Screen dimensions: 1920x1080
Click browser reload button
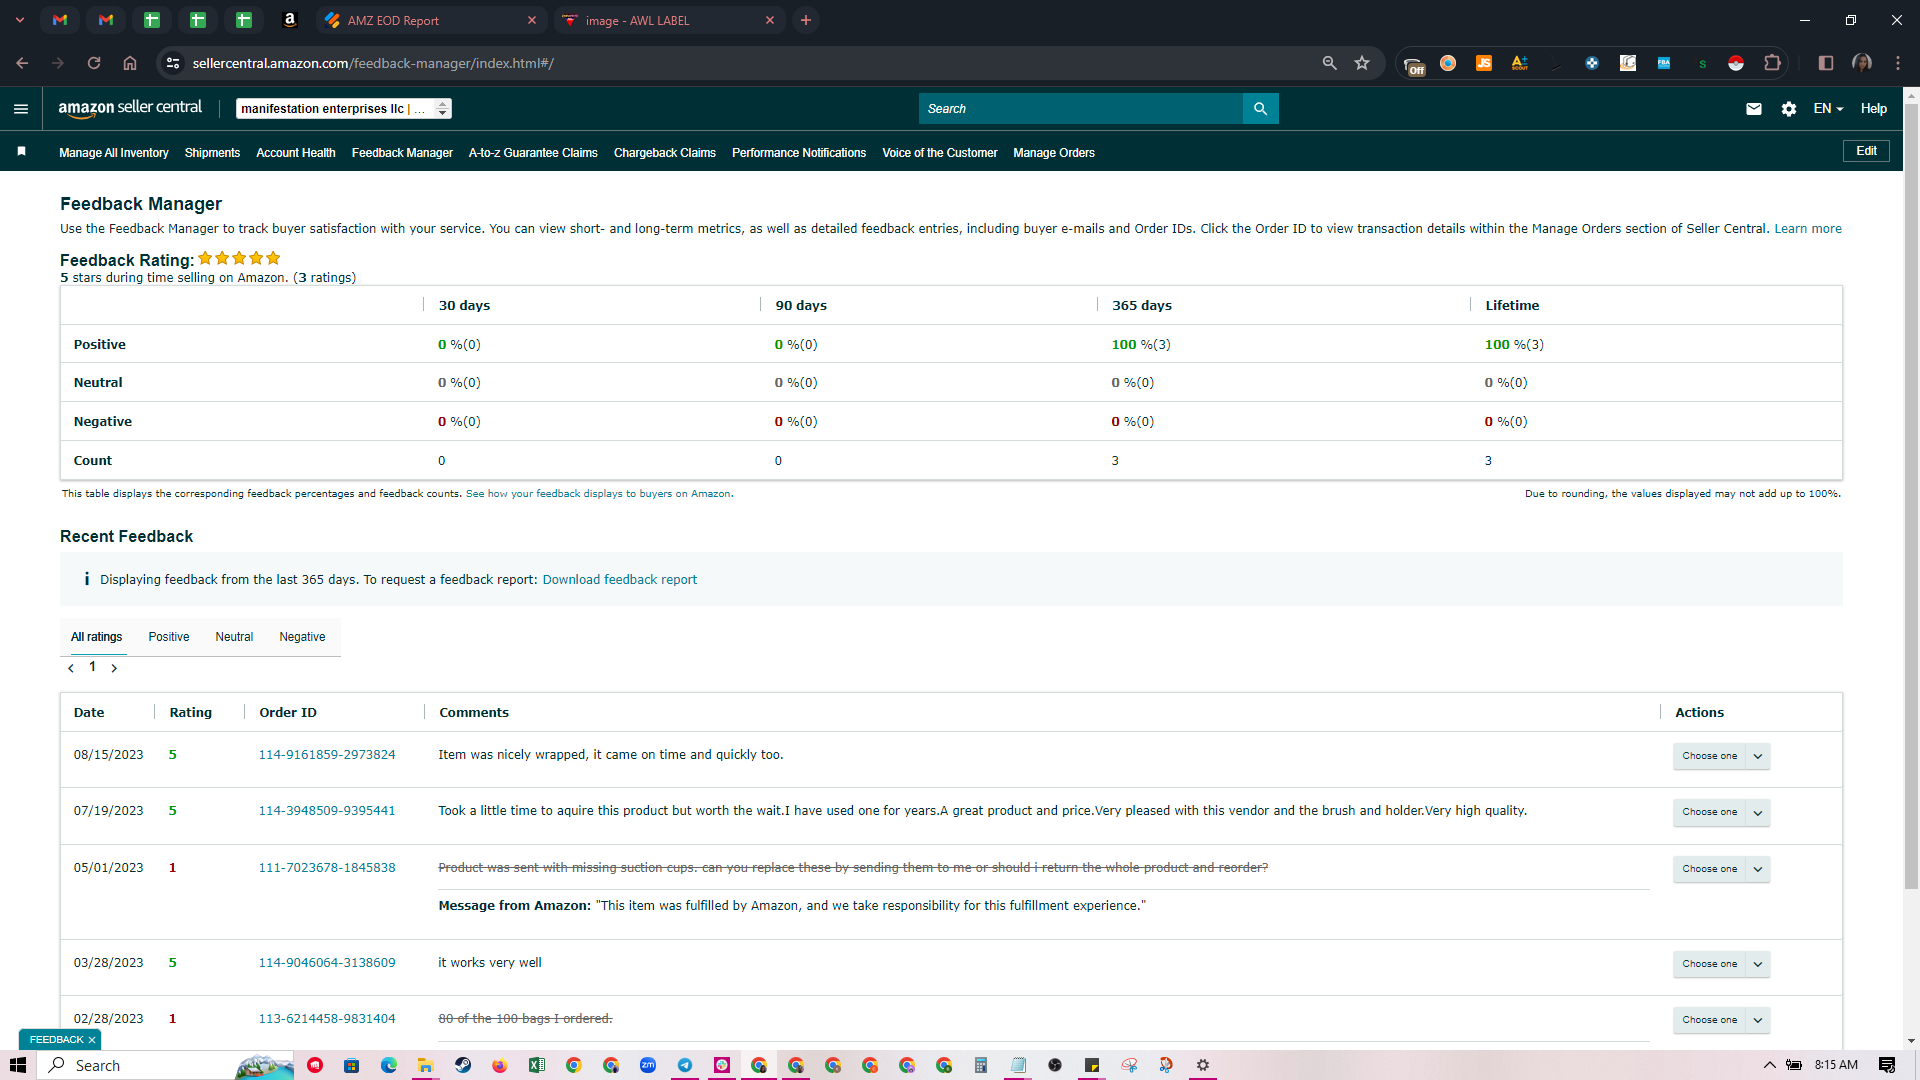pos(94,63)
